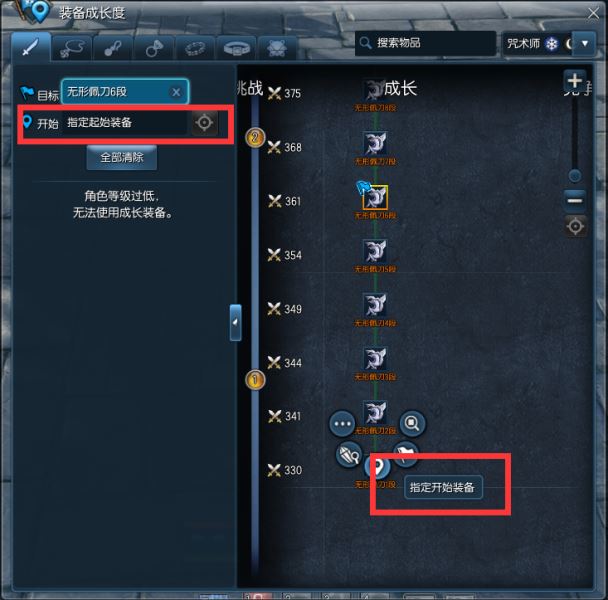Zoom out with the minus button
This screenshot has height=600, width=608.
pos(574,201)
